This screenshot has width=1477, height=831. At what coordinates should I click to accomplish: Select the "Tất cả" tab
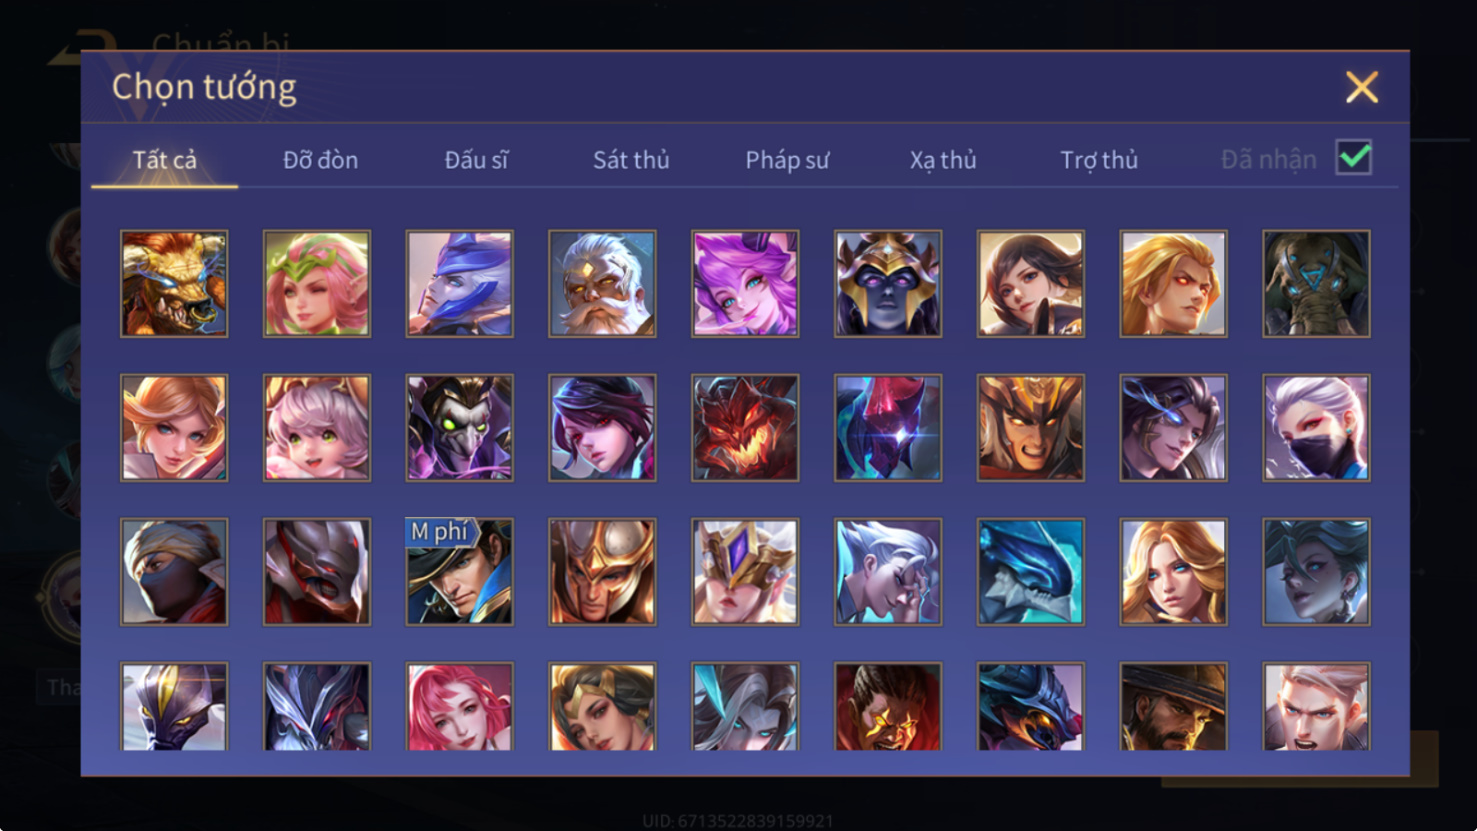[x=165, y=160]
